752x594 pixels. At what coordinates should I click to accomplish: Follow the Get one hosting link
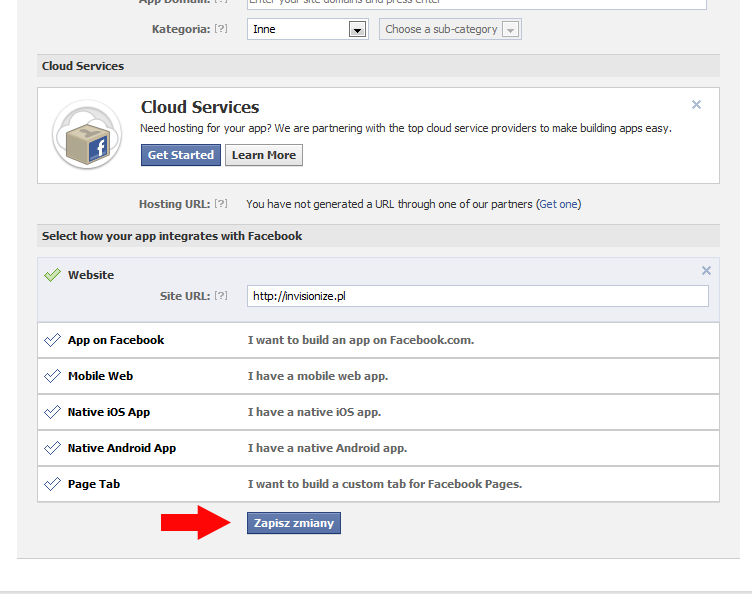559,204
